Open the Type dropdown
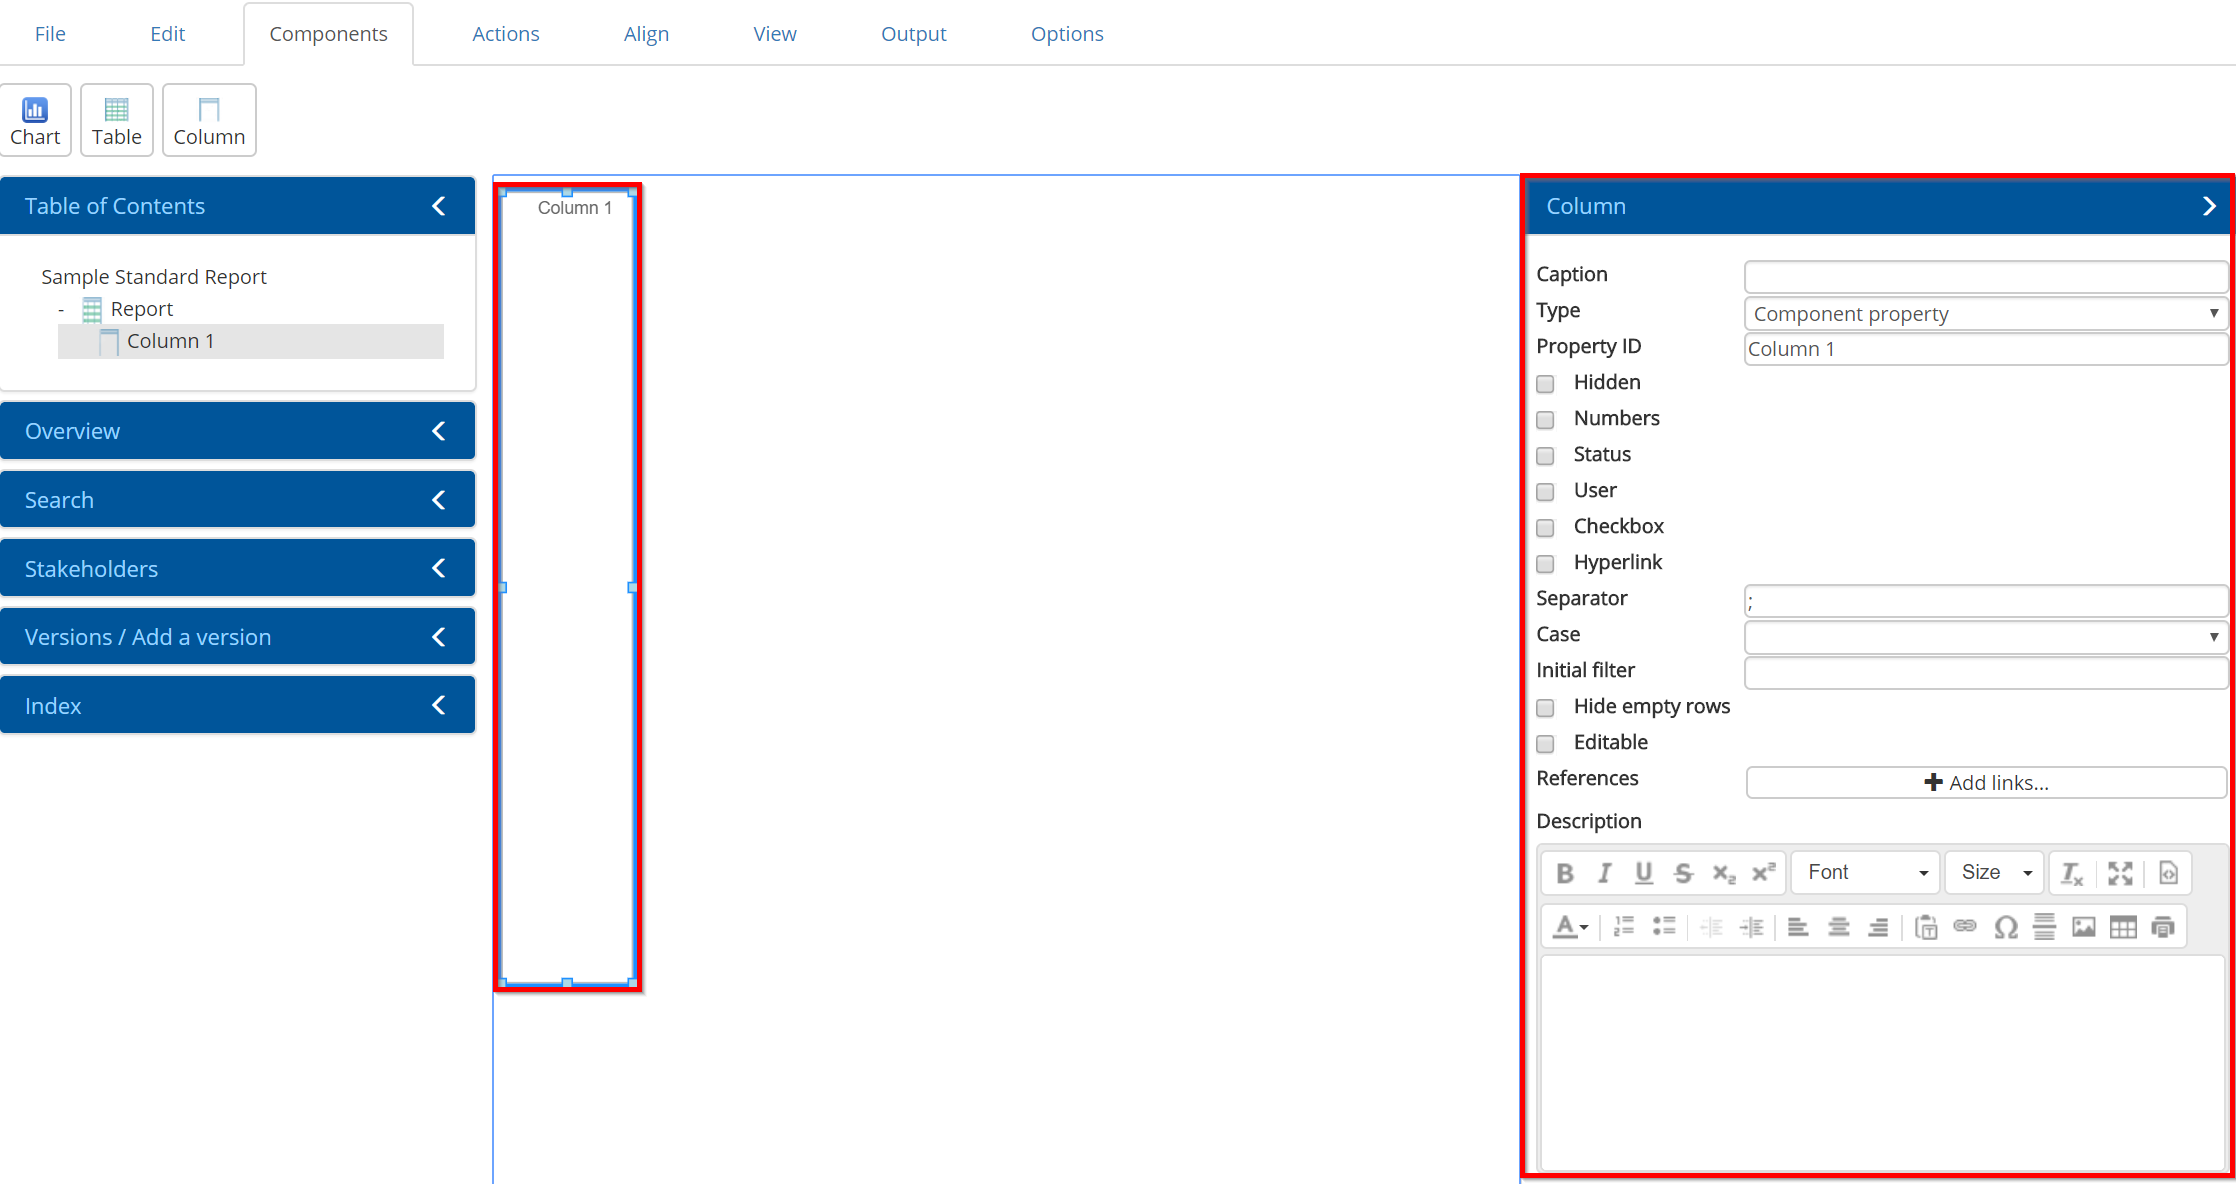This screenshot has height=1184, width=2236. tap(1985, 314)
